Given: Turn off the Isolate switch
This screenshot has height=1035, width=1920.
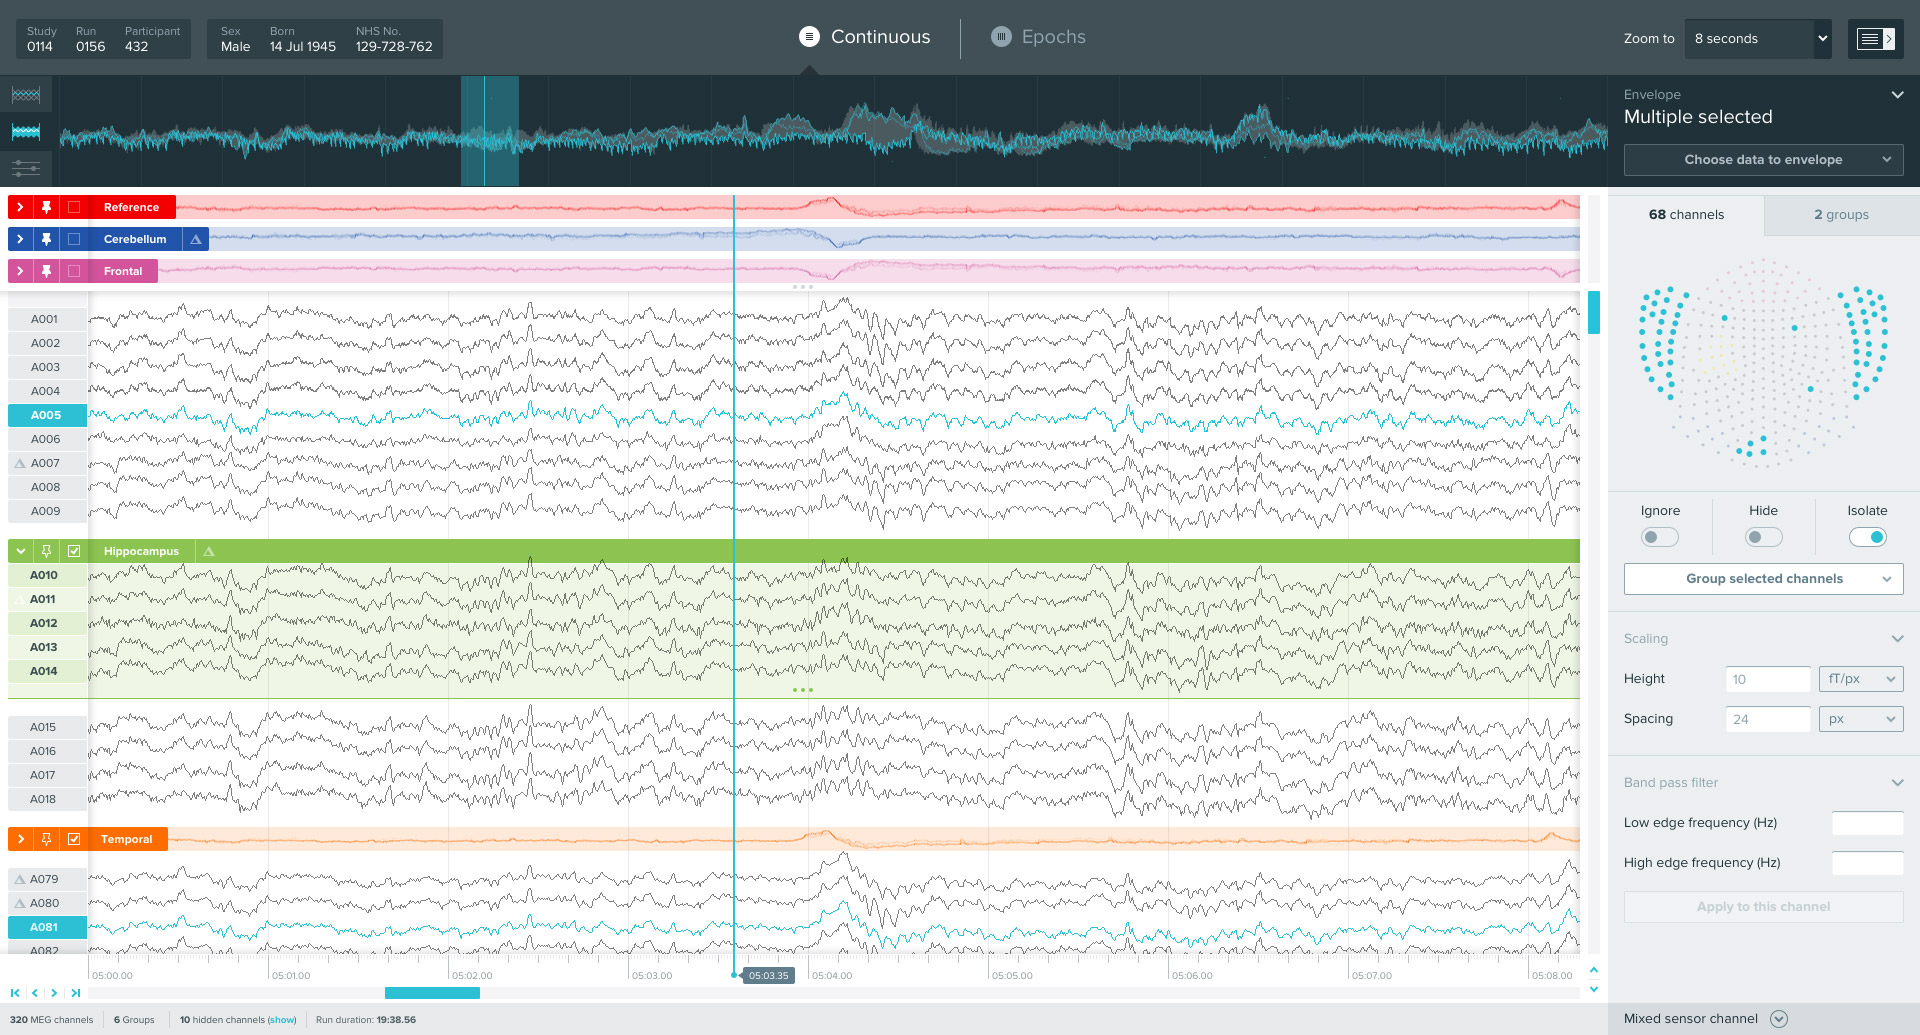Looking at the screenshot, I should 1868,537.
